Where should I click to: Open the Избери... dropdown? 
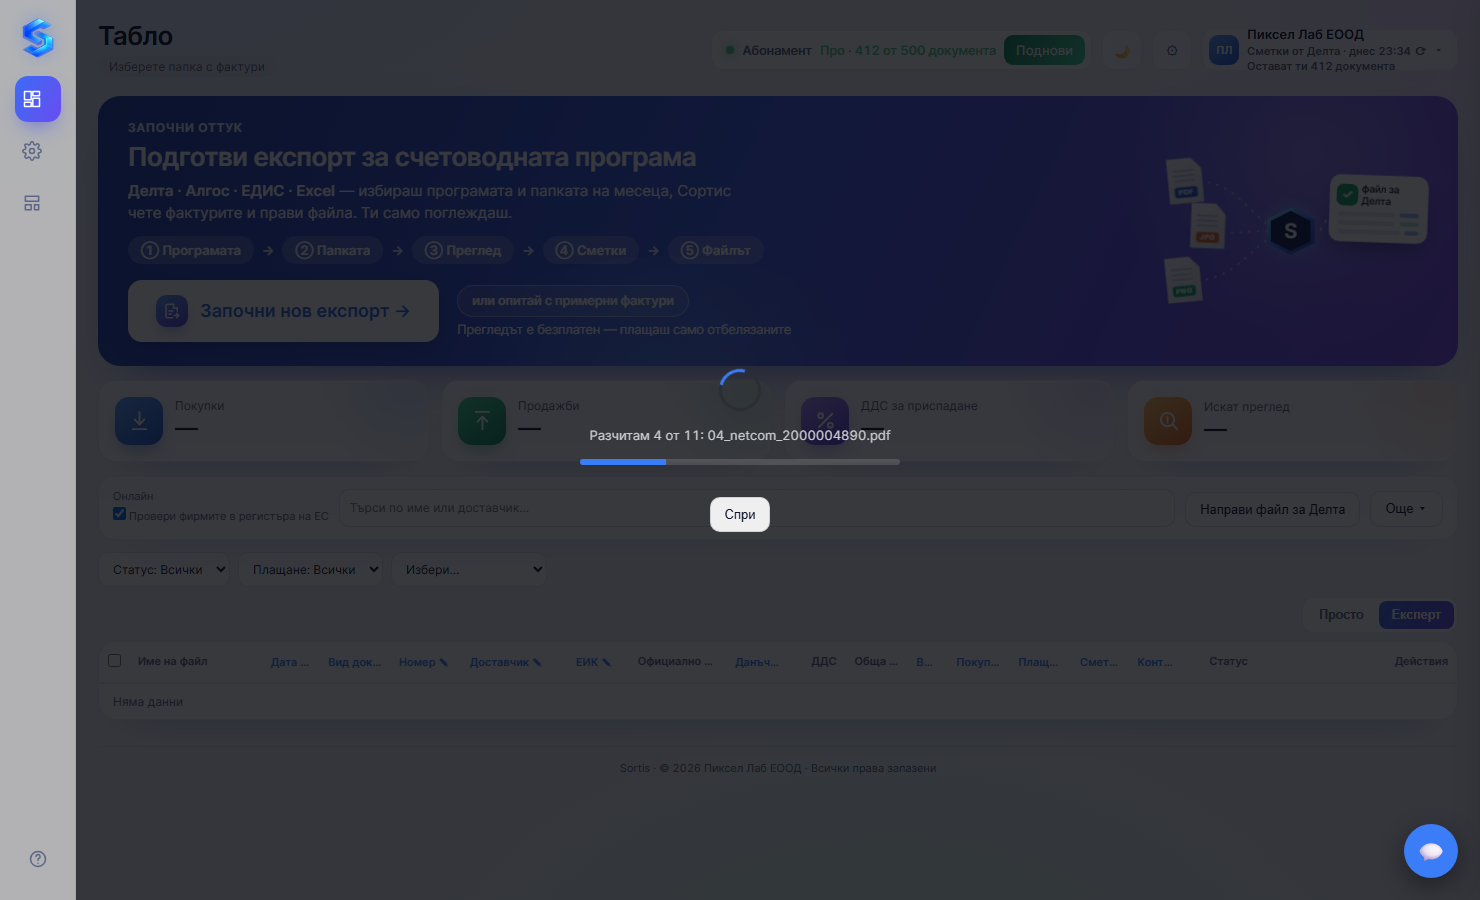tap(469, 569)
